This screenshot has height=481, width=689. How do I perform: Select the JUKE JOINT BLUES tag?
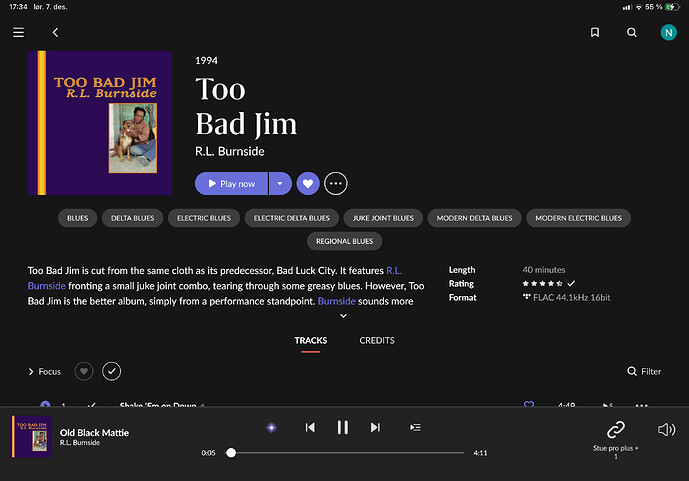[x=383, y=218]
